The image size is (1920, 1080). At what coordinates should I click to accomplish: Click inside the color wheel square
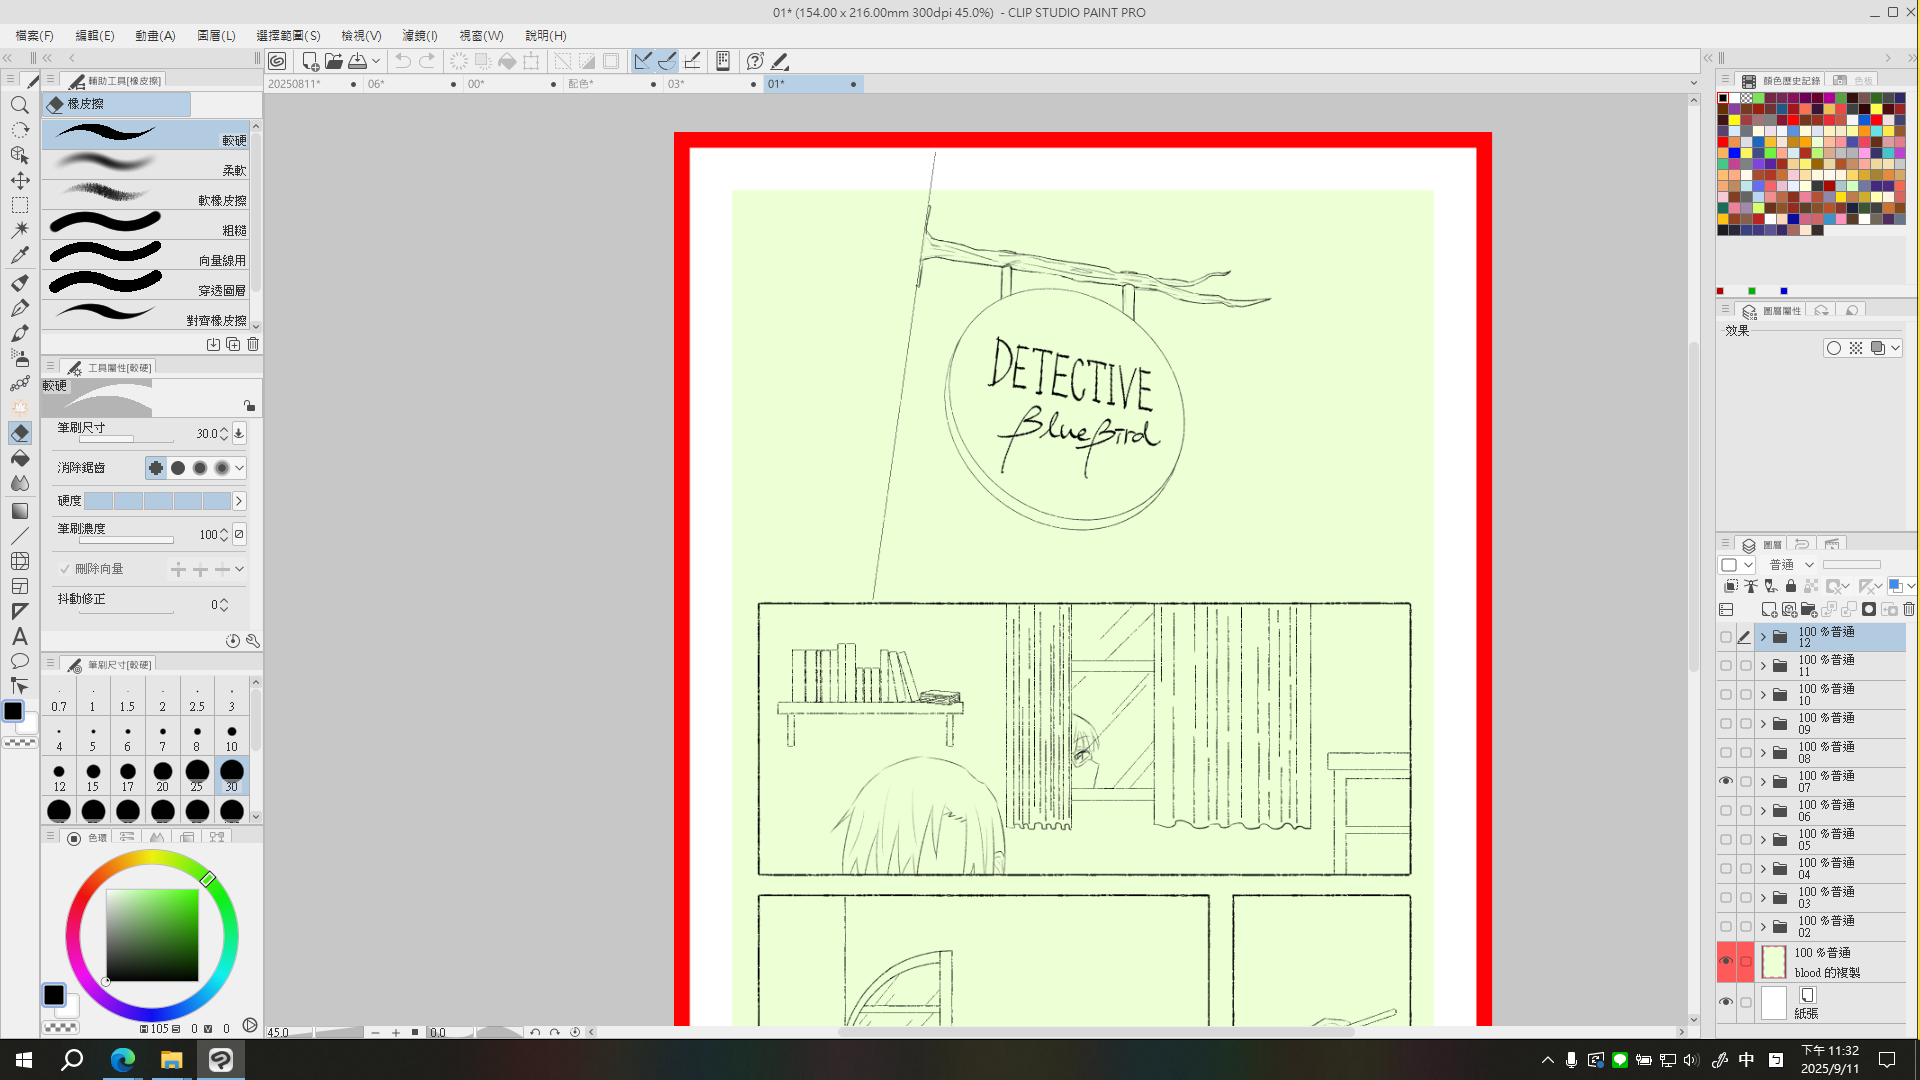click(152, 935)
